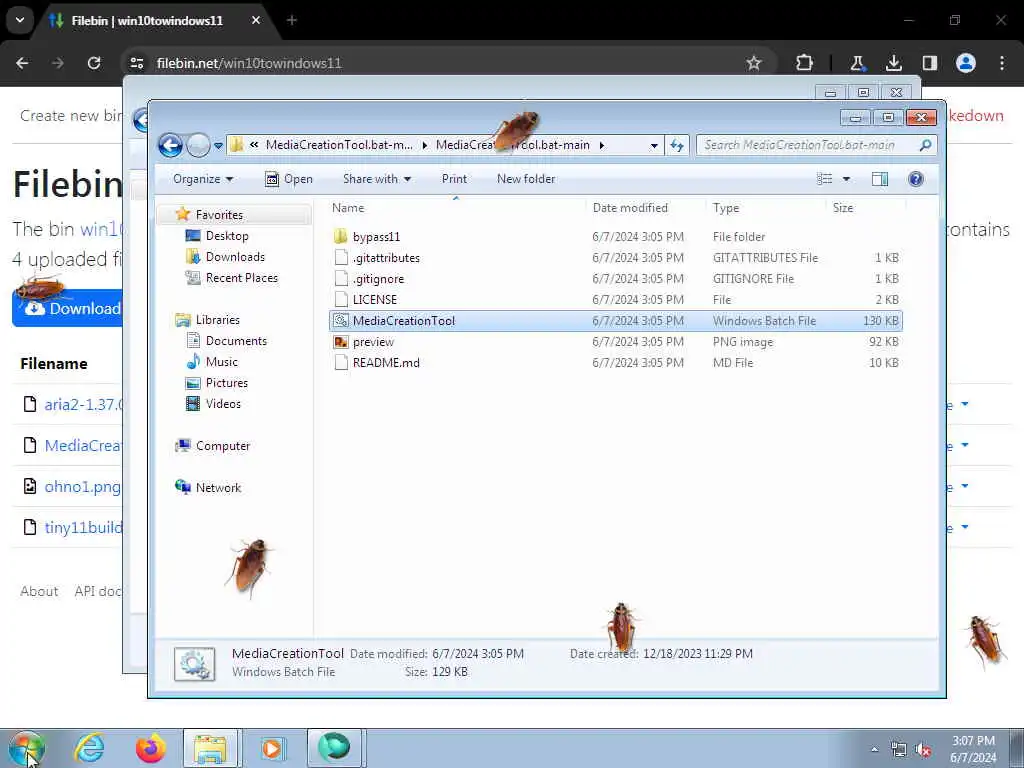1024x768 pixels.
Task: Open the browser three-dot menu
Action: (1002, 63)
